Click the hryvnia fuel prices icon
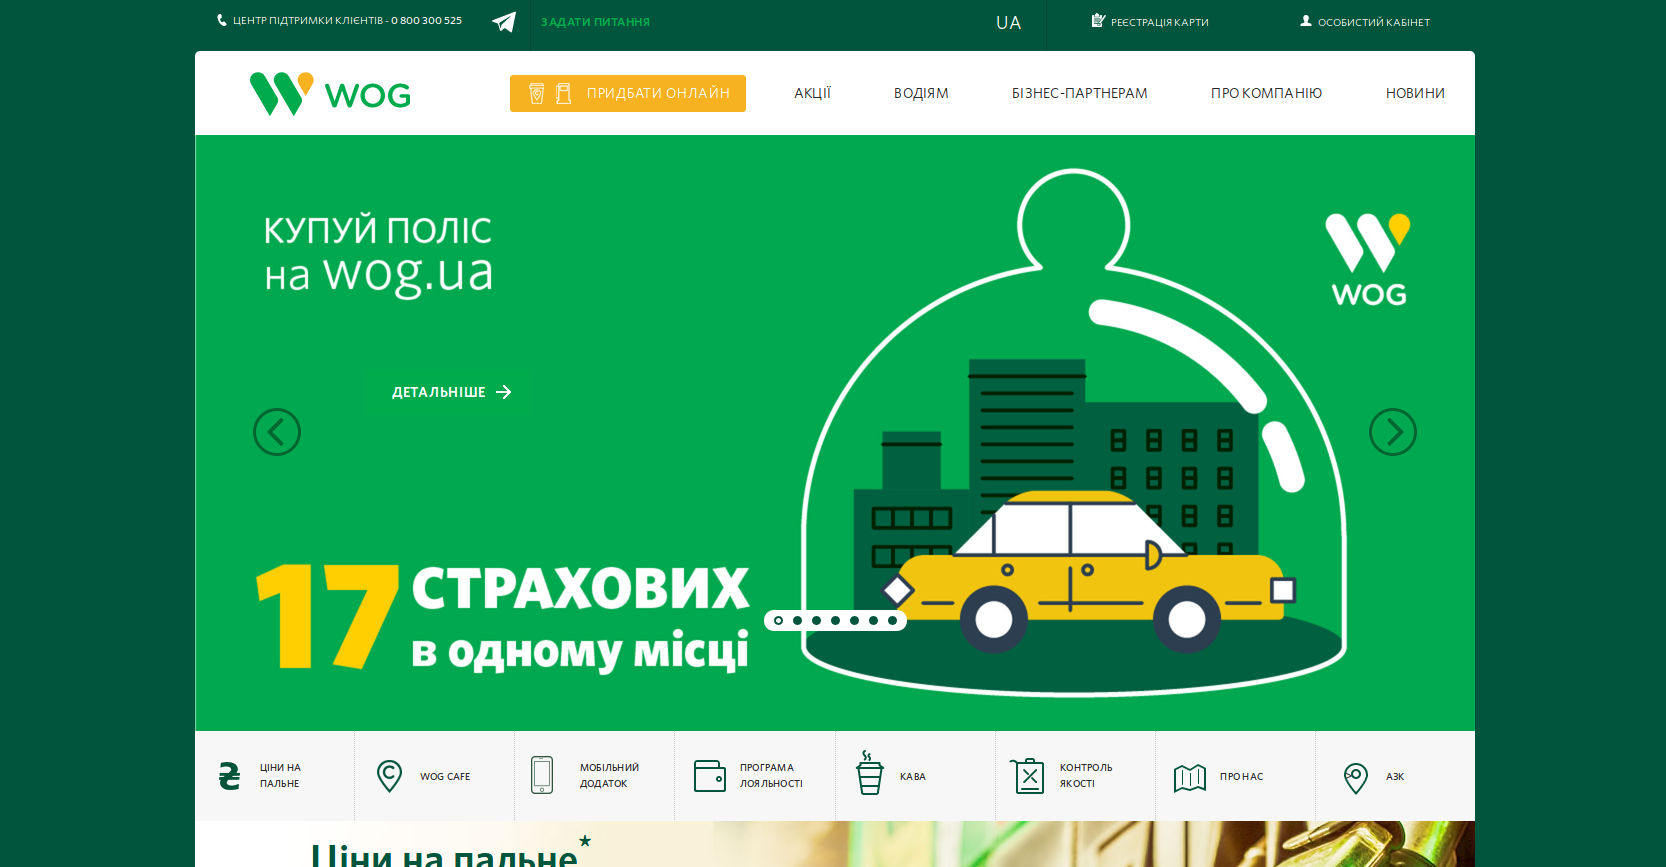Viewport: 1666px width, 867px height. click(x=230, y=776)
